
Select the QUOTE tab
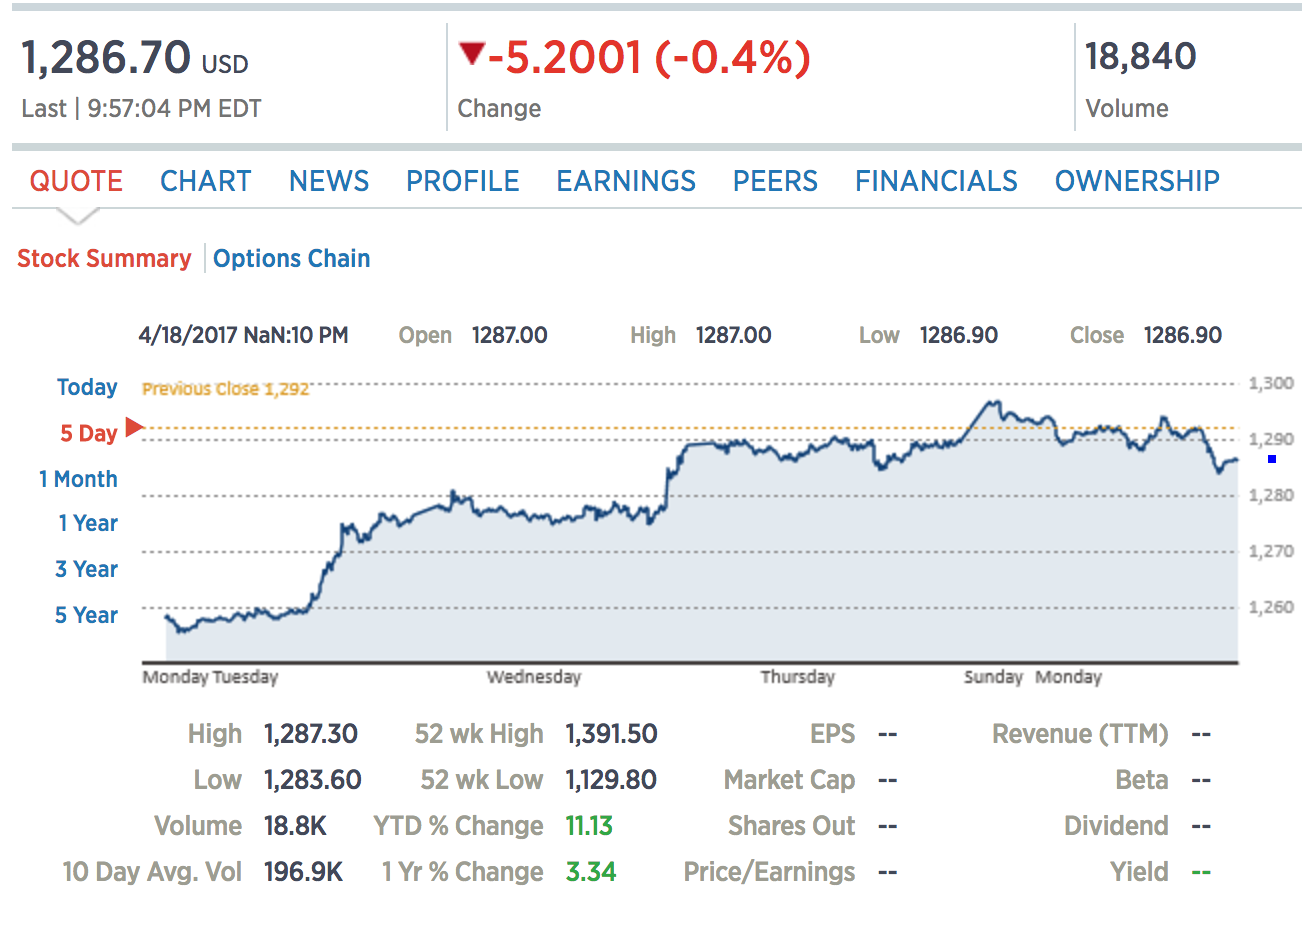click(76, 181)
